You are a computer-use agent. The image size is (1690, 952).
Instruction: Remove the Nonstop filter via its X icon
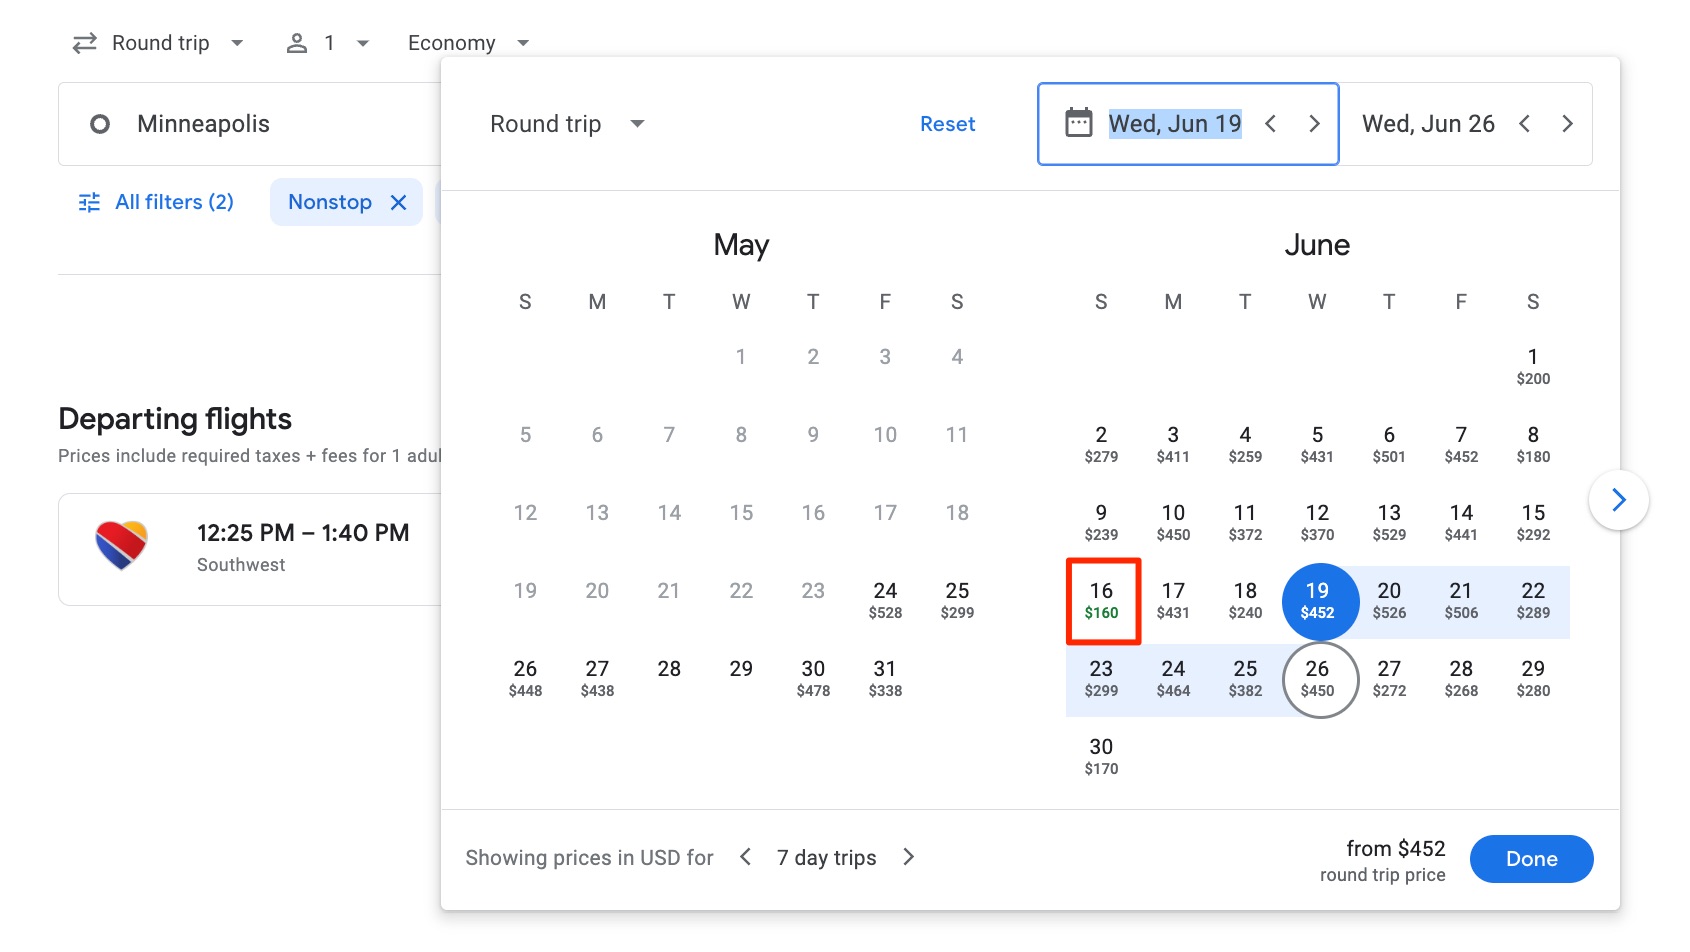coord(398,202)
